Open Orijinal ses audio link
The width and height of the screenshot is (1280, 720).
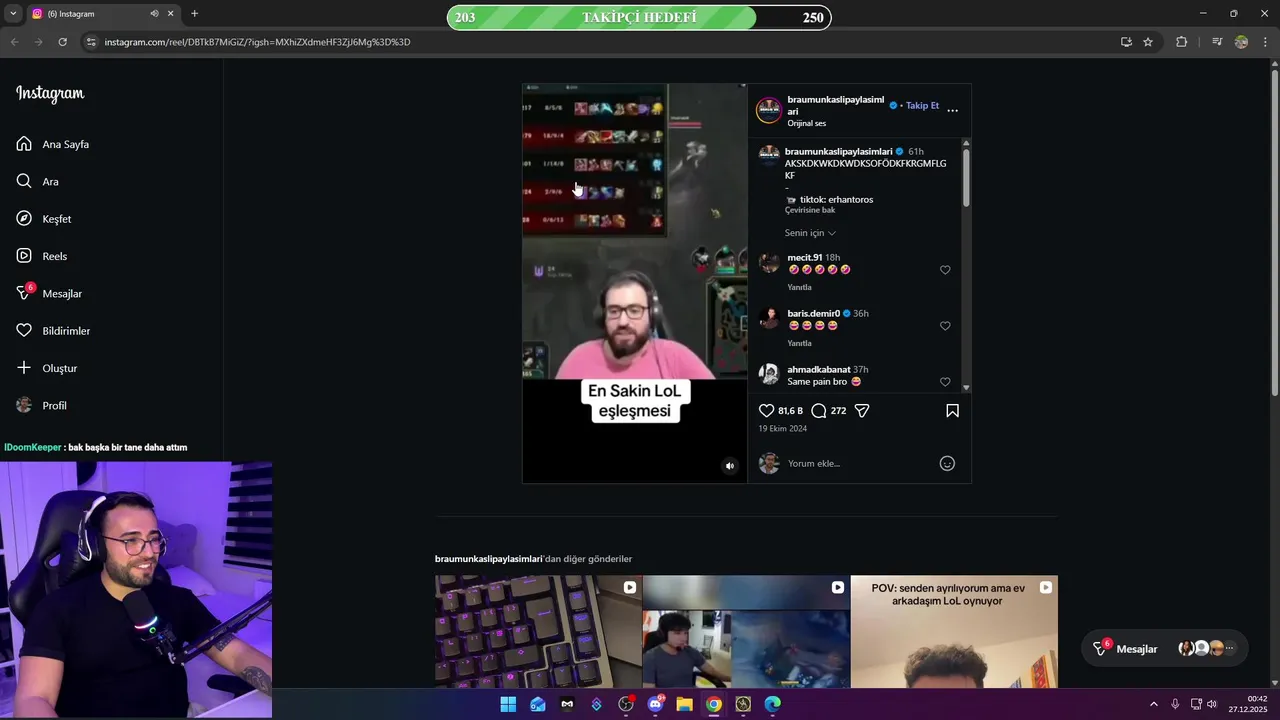click(x=807, y=123)
